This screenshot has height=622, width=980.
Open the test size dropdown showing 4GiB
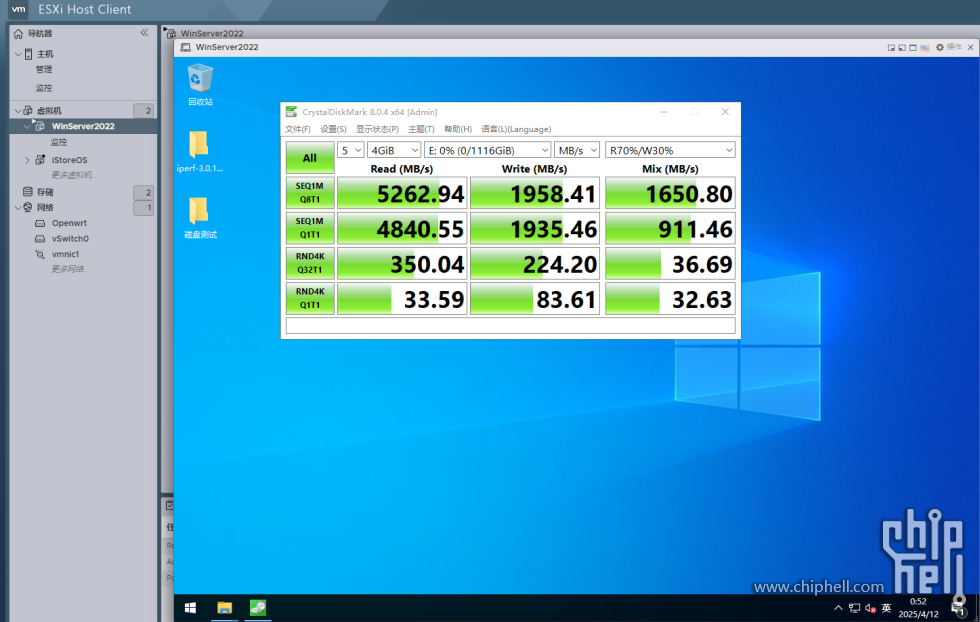point(394,150)
